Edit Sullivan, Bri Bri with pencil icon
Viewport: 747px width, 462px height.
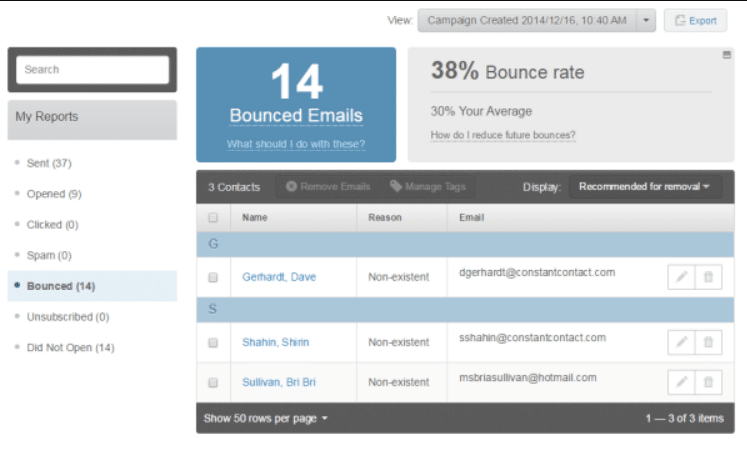click(x=681, y=382)
